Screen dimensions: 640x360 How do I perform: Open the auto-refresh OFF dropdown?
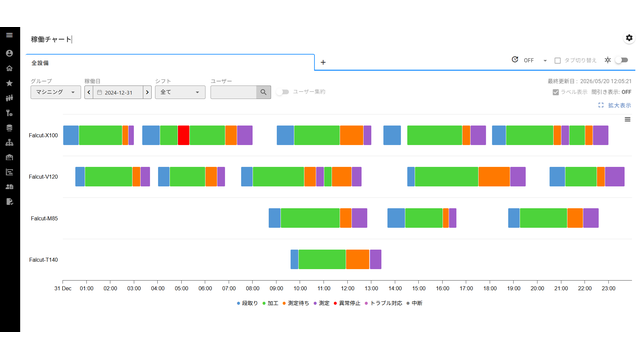(x=535, y=60)
